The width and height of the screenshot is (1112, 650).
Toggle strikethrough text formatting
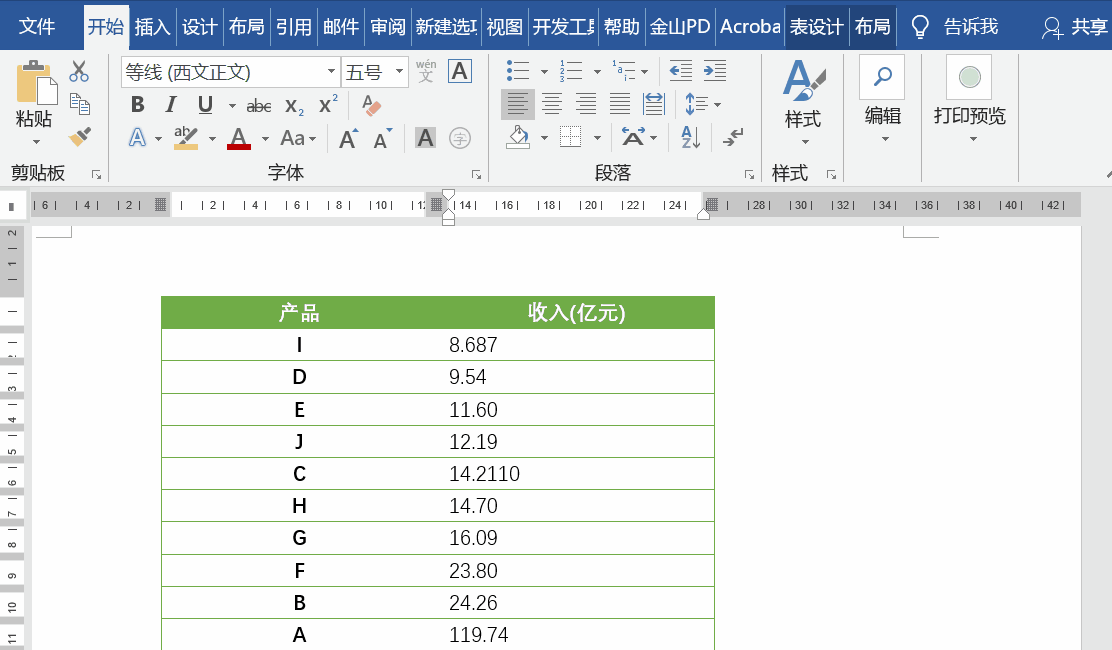[259, 105]
